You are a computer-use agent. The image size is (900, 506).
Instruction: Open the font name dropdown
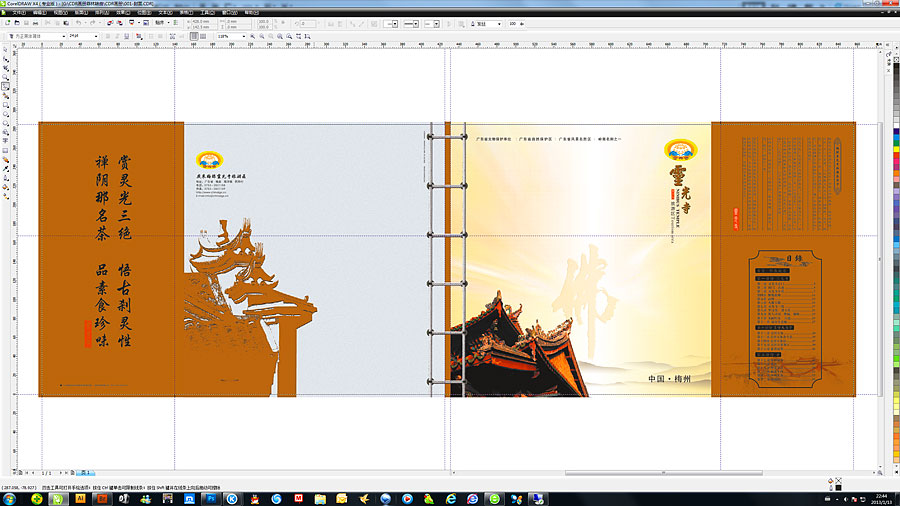[x=62, y=36]
